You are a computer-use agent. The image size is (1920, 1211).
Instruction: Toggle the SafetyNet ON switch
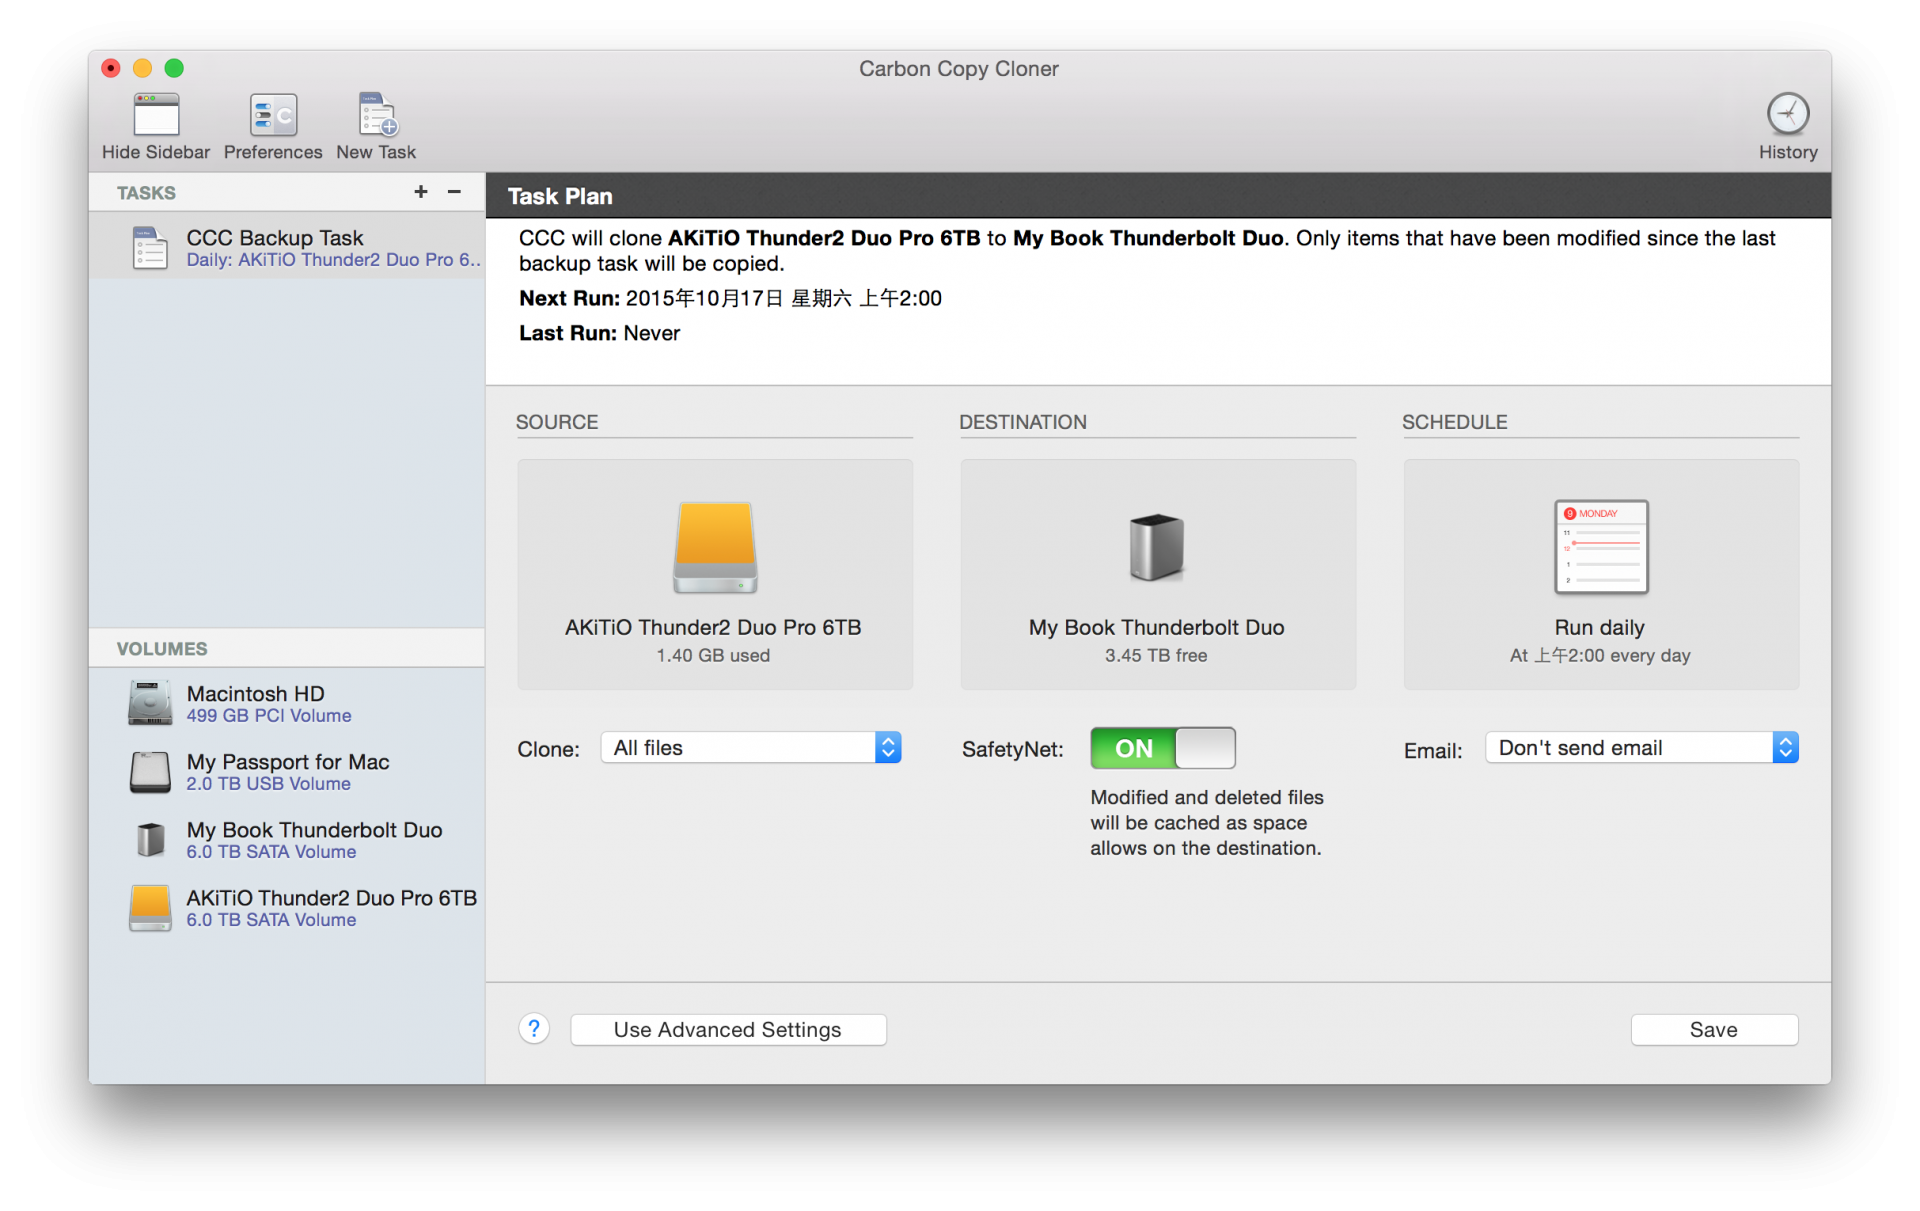[x=1162, y=748]
